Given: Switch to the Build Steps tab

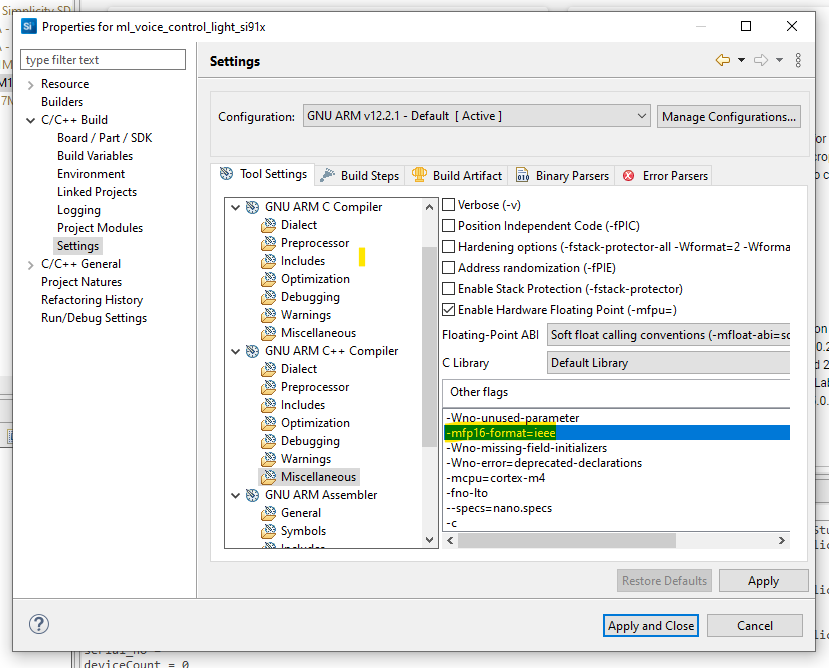Looking at the screenshot, I should [x=359, y=173].
